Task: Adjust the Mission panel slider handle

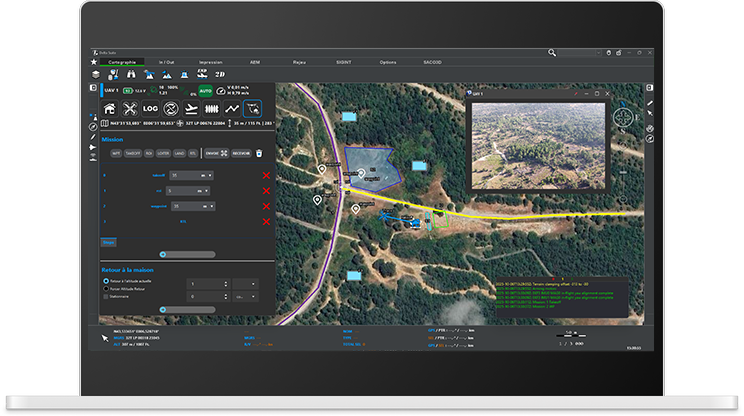Action: 163,254
